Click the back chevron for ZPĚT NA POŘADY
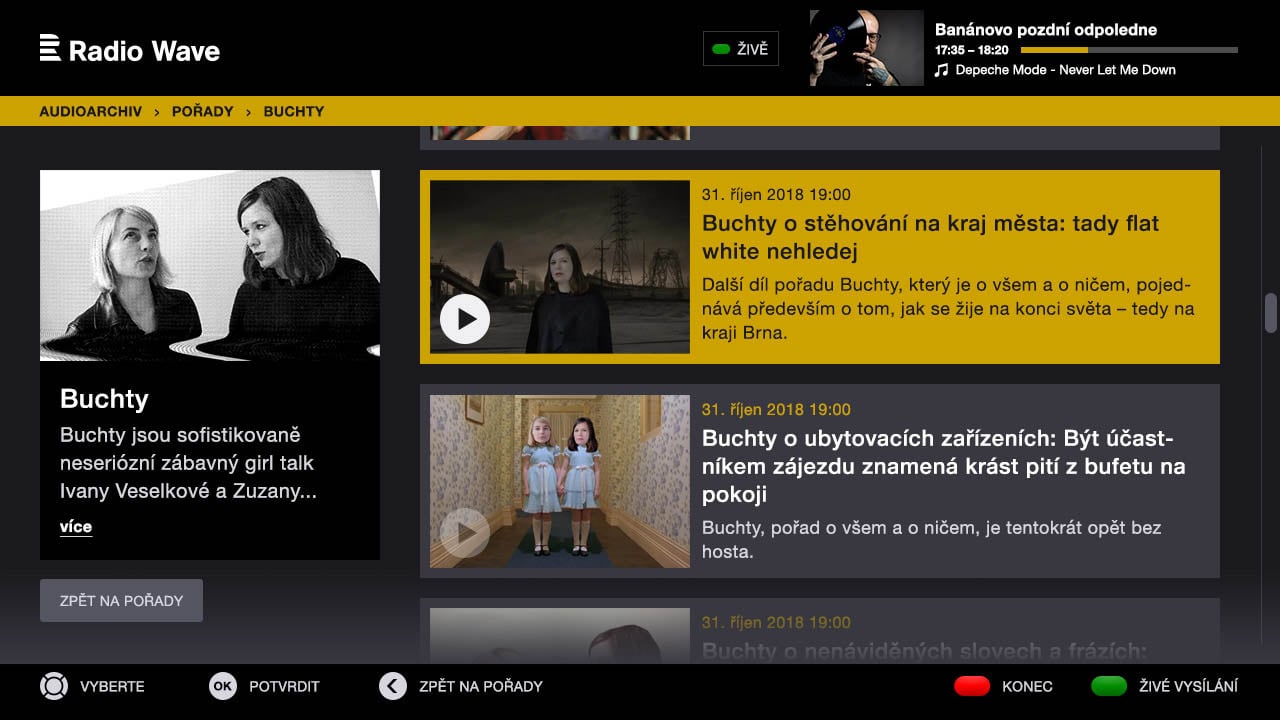This screenshot has height=720, width=1280. 392,686
